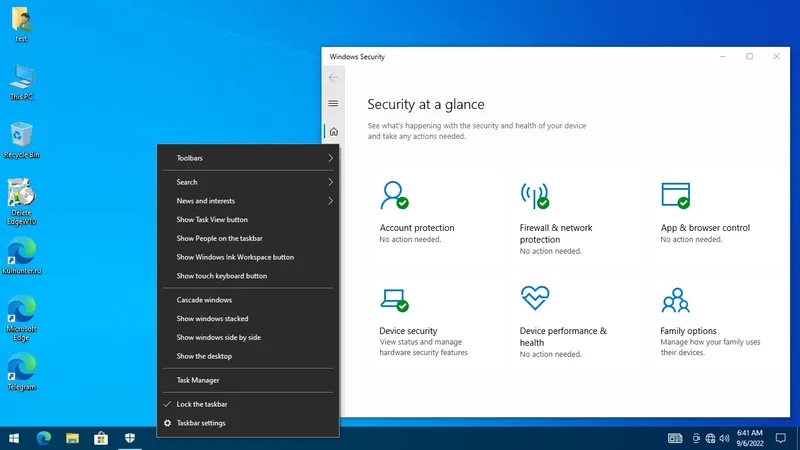Click the Windows Security window title text
The image size is (800, 450).
(357, 57)
